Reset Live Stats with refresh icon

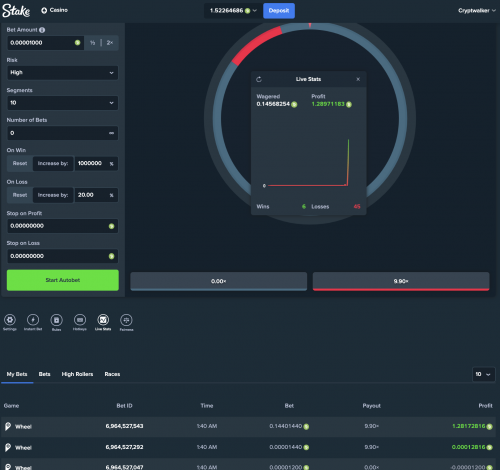(259, 79)
